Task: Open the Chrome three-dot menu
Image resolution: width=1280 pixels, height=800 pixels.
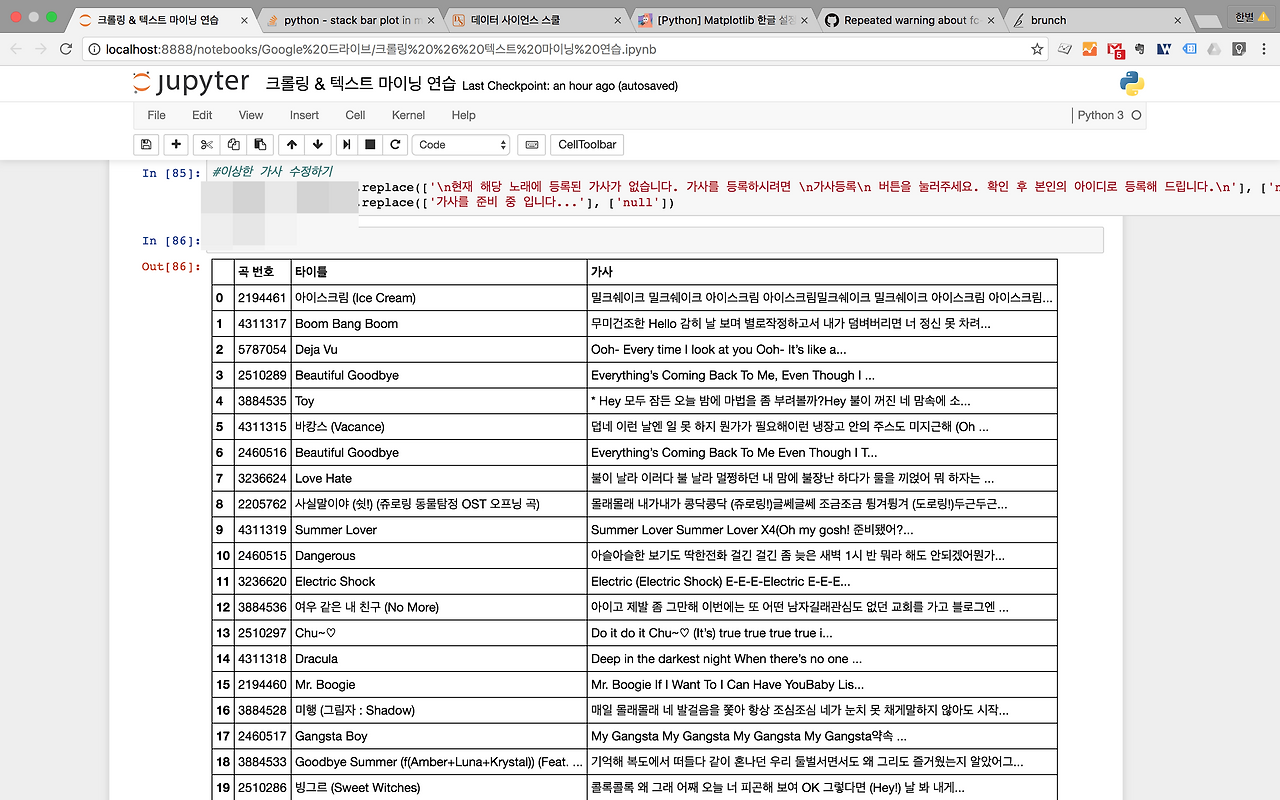Action: click(x=1264, y=48)
